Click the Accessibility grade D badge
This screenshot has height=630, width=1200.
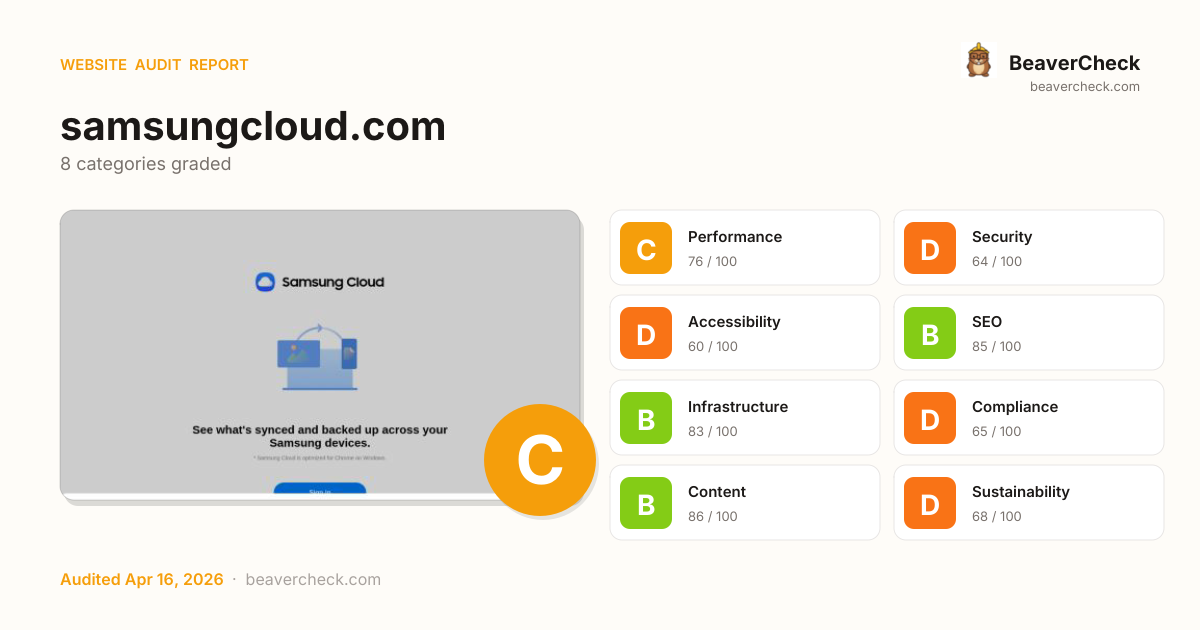(646, 333)
